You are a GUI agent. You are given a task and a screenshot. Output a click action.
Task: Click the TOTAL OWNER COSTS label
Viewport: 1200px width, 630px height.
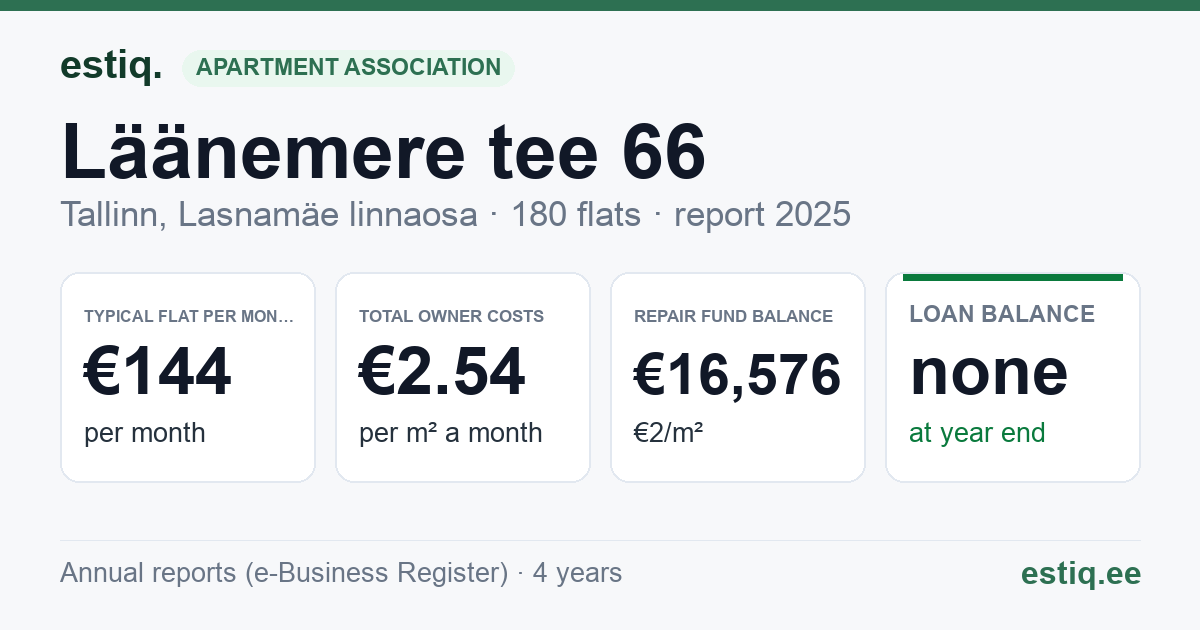coord(452,316)
